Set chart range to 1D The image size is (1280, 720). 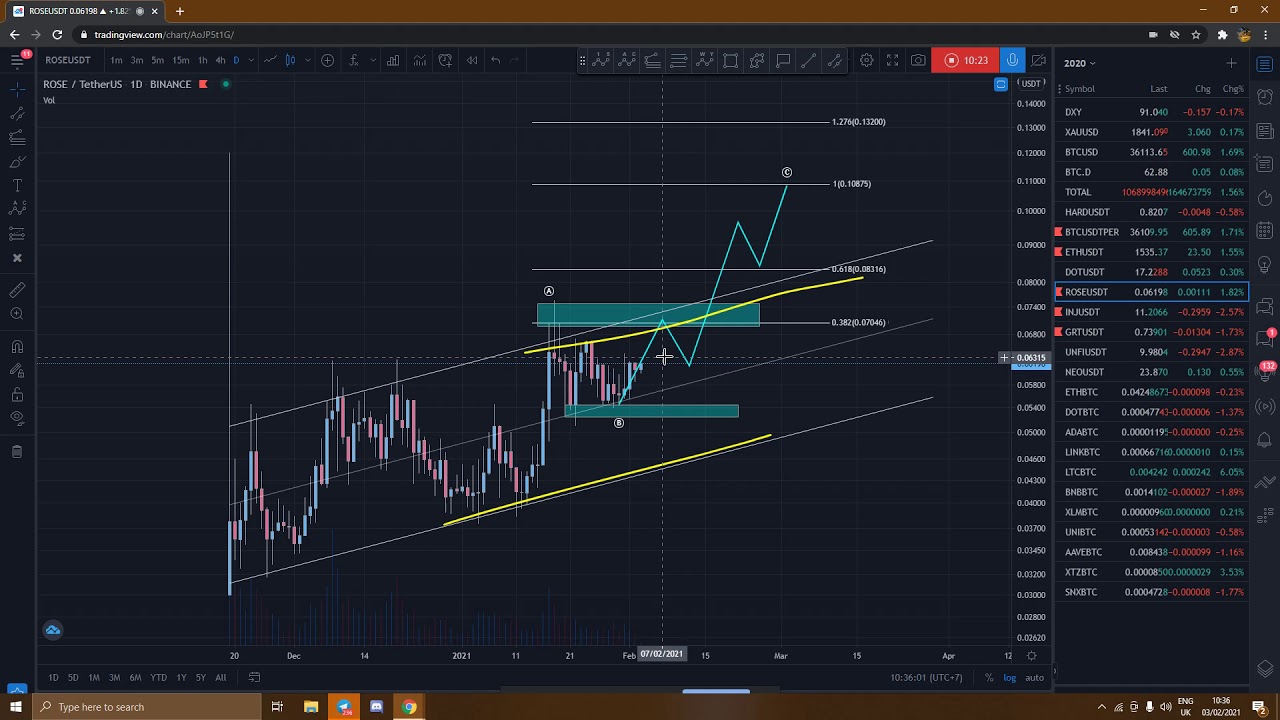pyautogui.click(x=53, y=678)
